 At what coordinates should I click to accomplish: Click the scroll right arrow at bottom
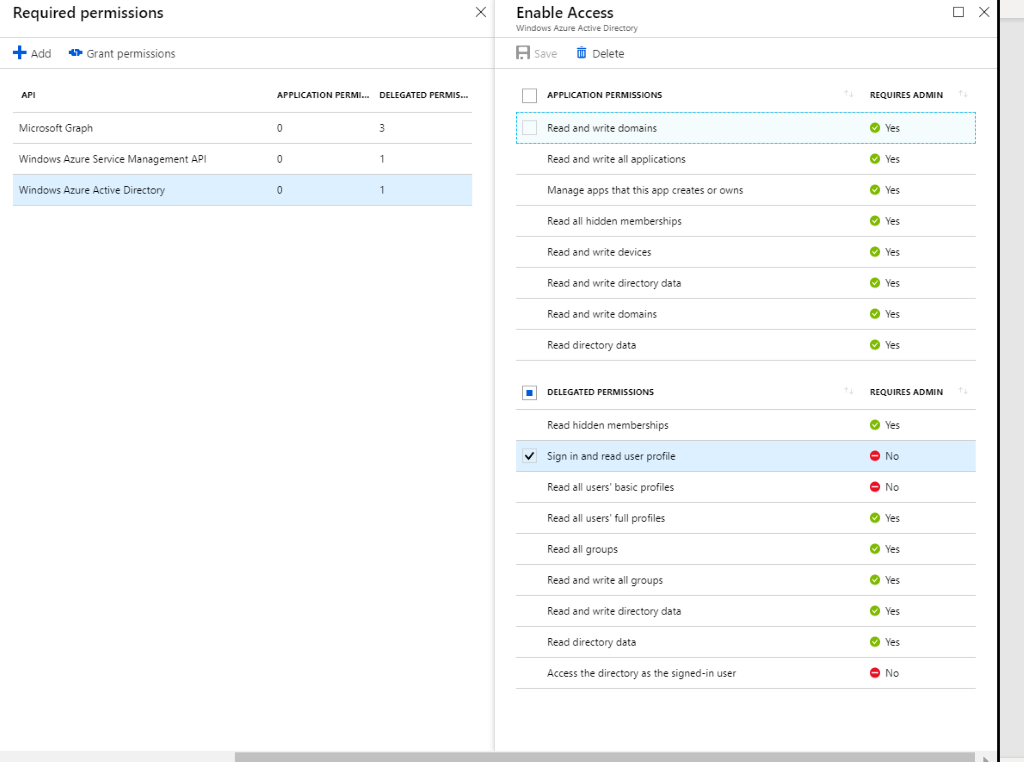click(985, 758)
